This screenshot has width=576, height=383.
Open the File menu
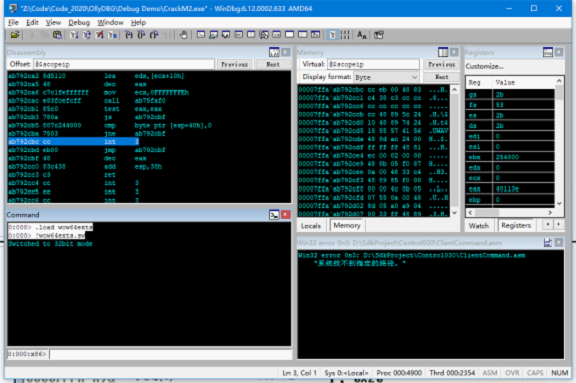(13, 22)
